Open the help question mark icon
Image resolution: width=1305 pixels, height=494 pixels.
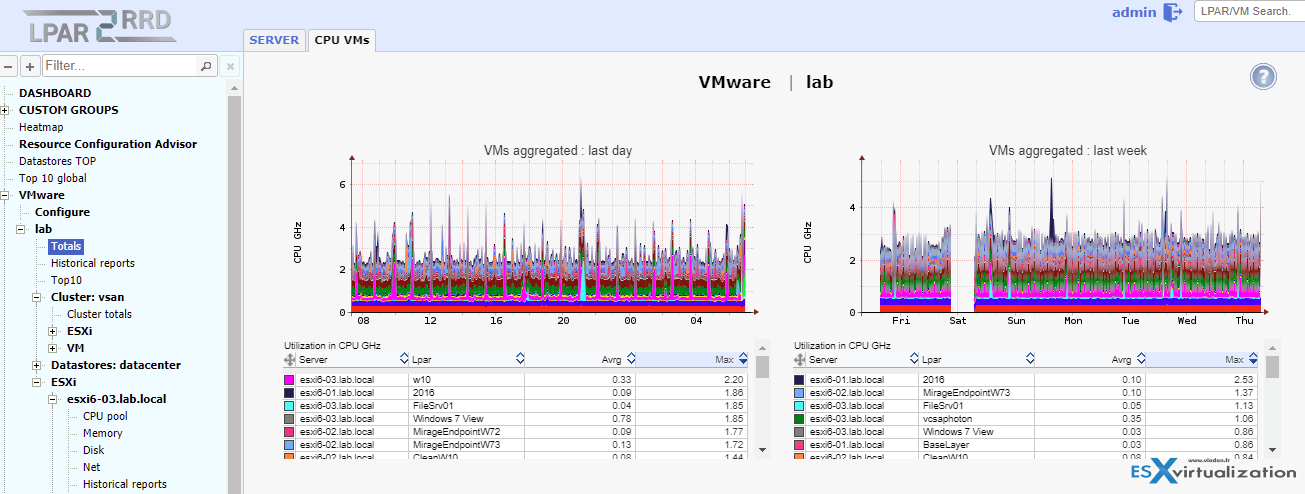tap(1263, 76)
